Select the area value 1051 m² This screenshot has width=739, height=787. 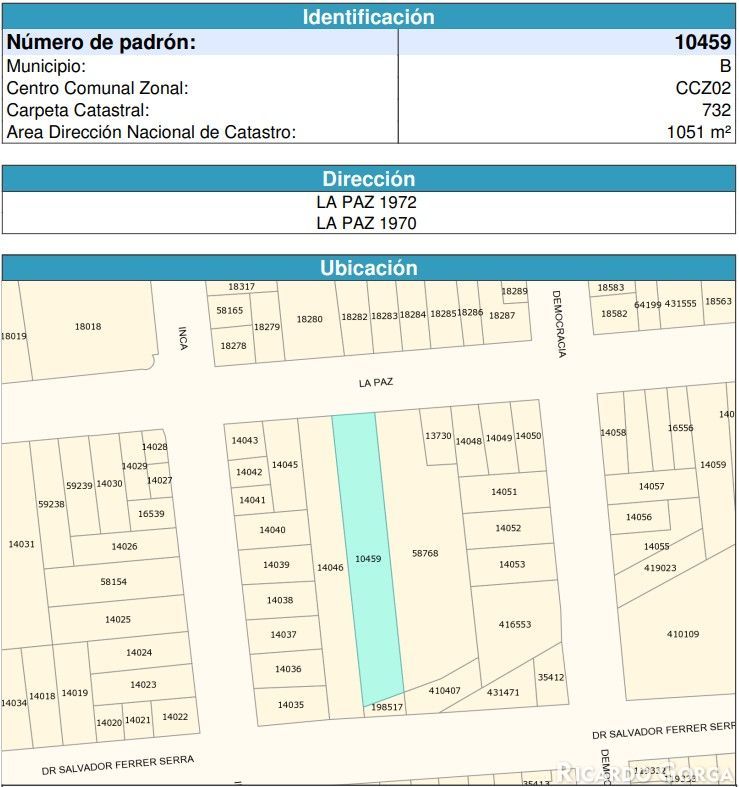point(699,132)
